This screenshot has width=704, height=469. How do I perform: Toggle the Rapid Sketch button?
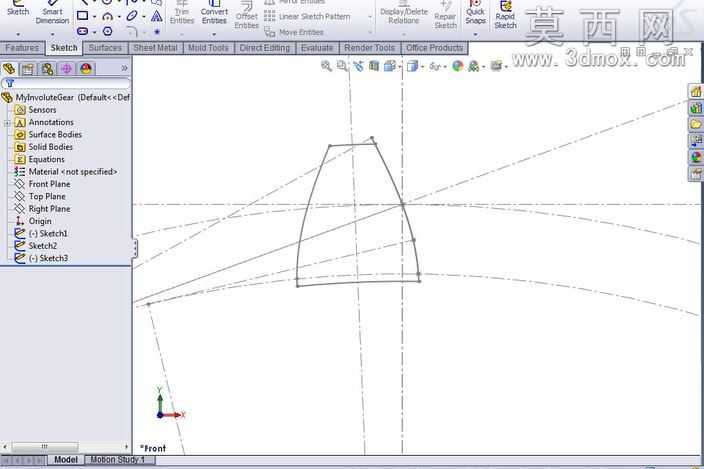tap(506, 16)
